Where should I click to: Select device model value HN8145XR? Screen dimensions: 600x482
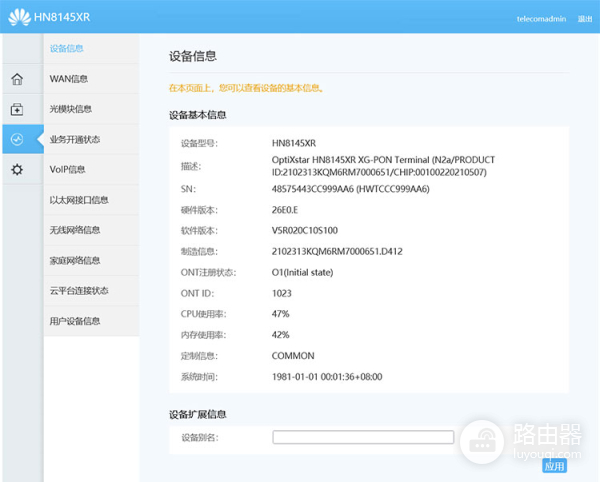click(x=294, y=143)
